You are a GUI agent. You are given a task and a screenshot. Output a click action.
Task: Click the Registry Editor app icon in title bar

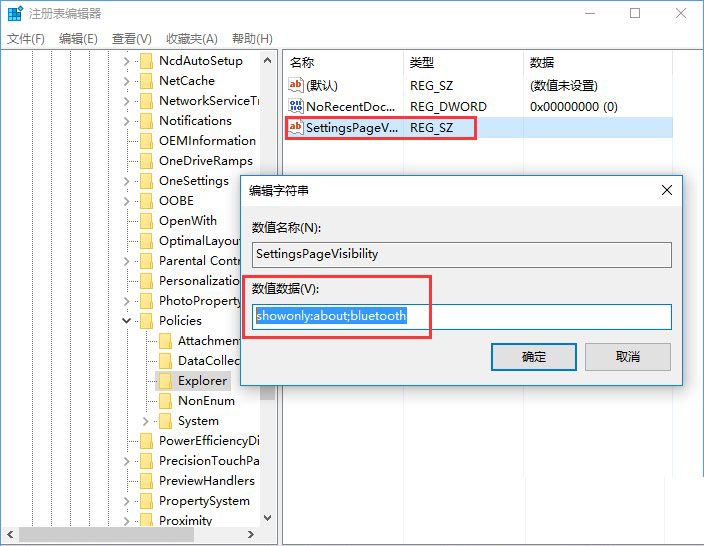pyautogui.click(x=14, y=14)
